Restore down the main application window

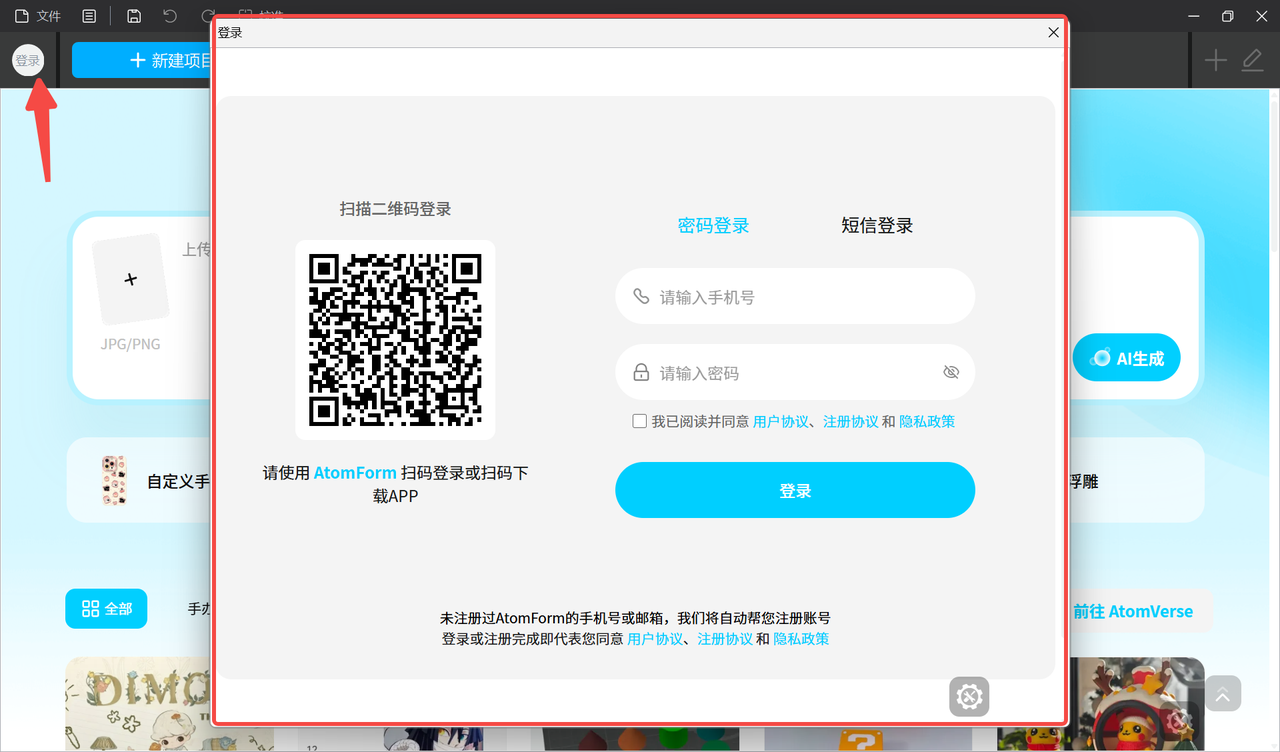click(1228, 16)
